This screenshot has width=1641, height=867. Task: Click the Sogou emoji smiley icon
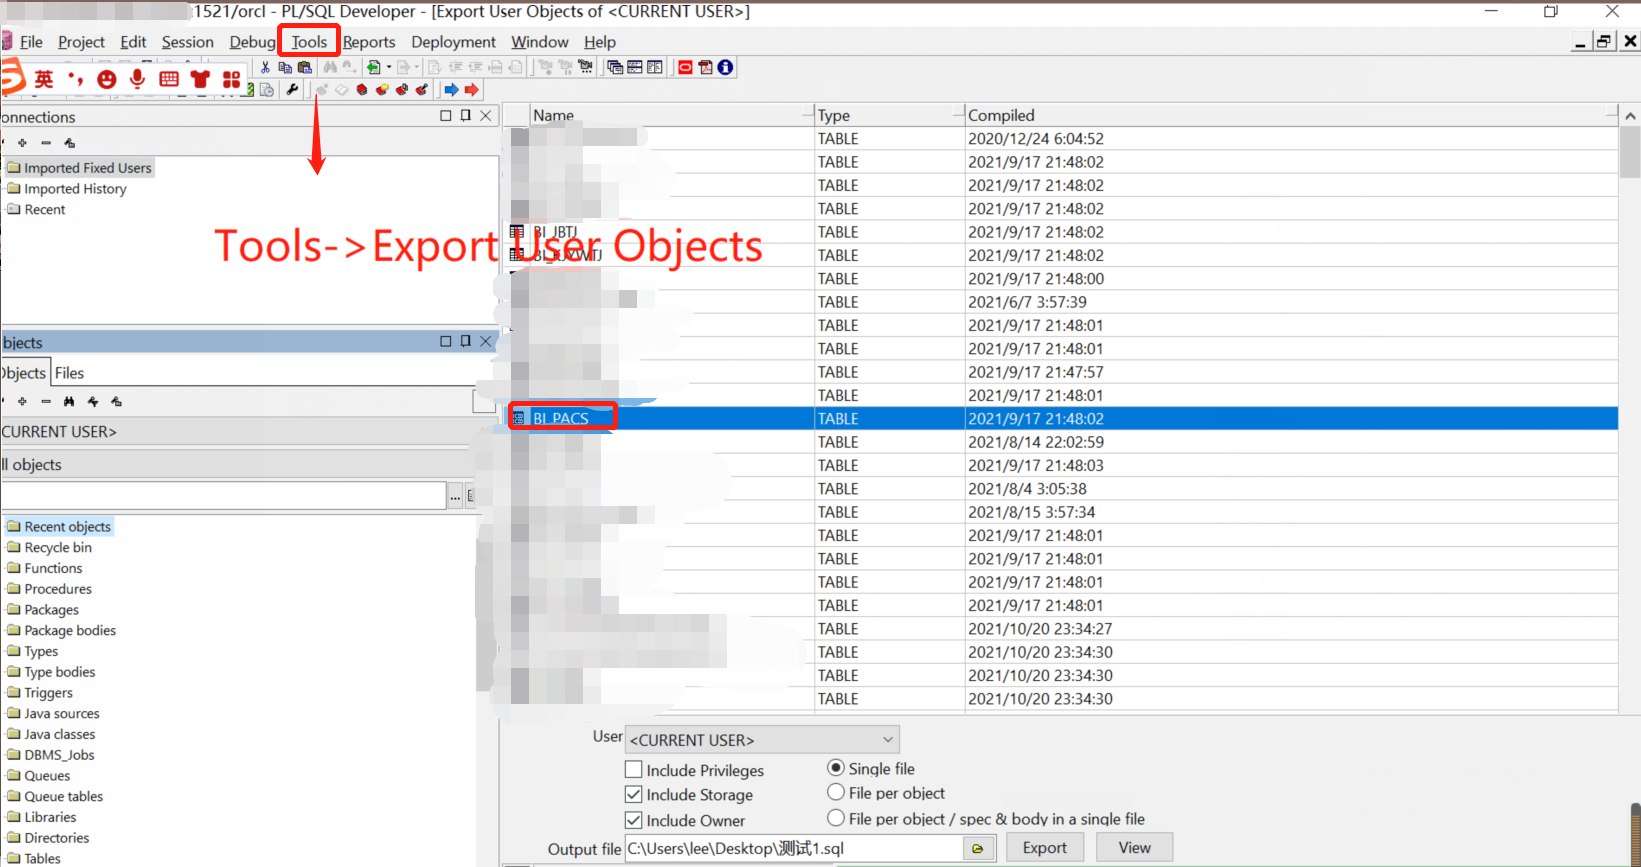click(x=107, y=79)
